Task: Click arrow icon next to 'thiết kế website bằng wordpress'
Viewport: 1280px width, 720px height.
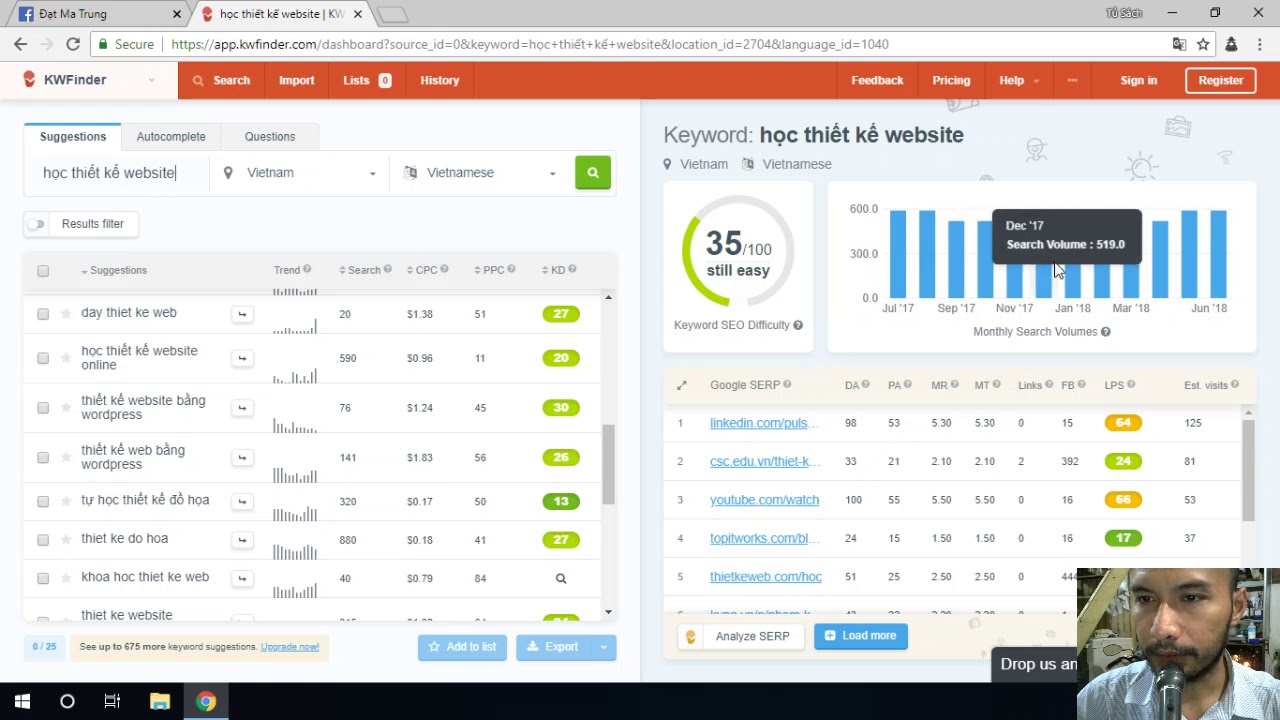Action: [x=242, y=408]
